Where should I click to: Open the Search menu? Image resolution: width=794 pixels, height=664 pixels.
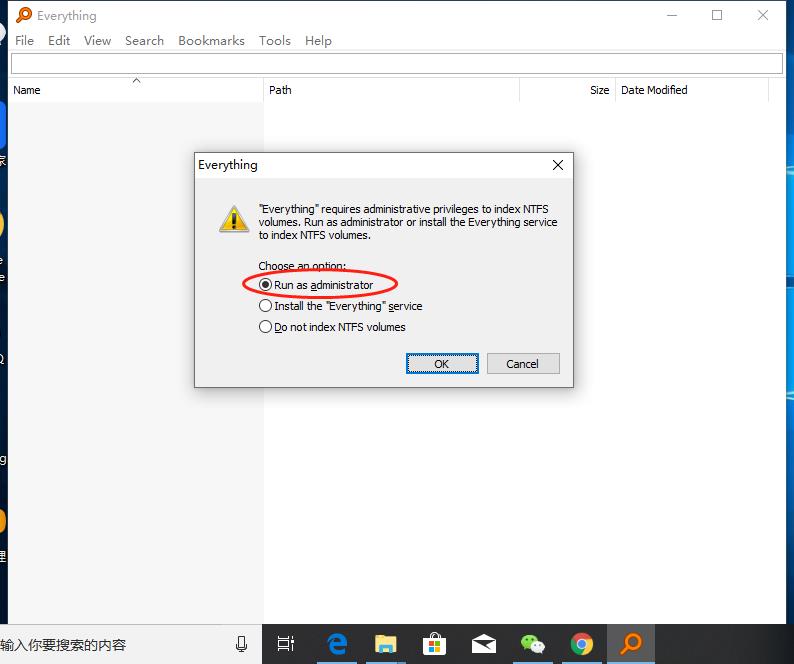coord(144,41)
